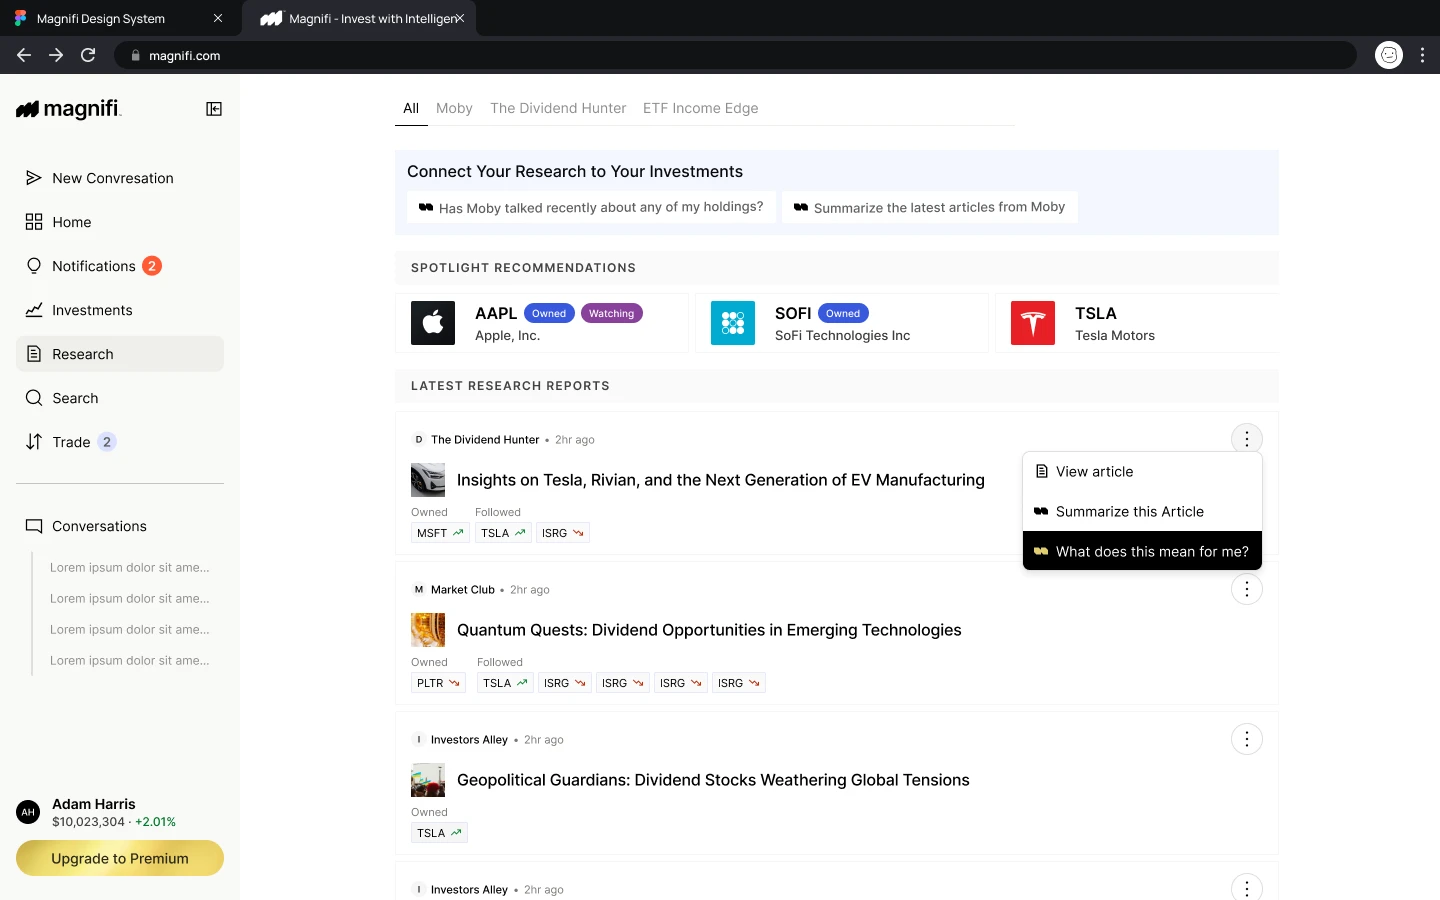The image size is (1440, 900).
Task: Open the Geopolitical Guardians article thumbnail
Action: tap(428, 780)
